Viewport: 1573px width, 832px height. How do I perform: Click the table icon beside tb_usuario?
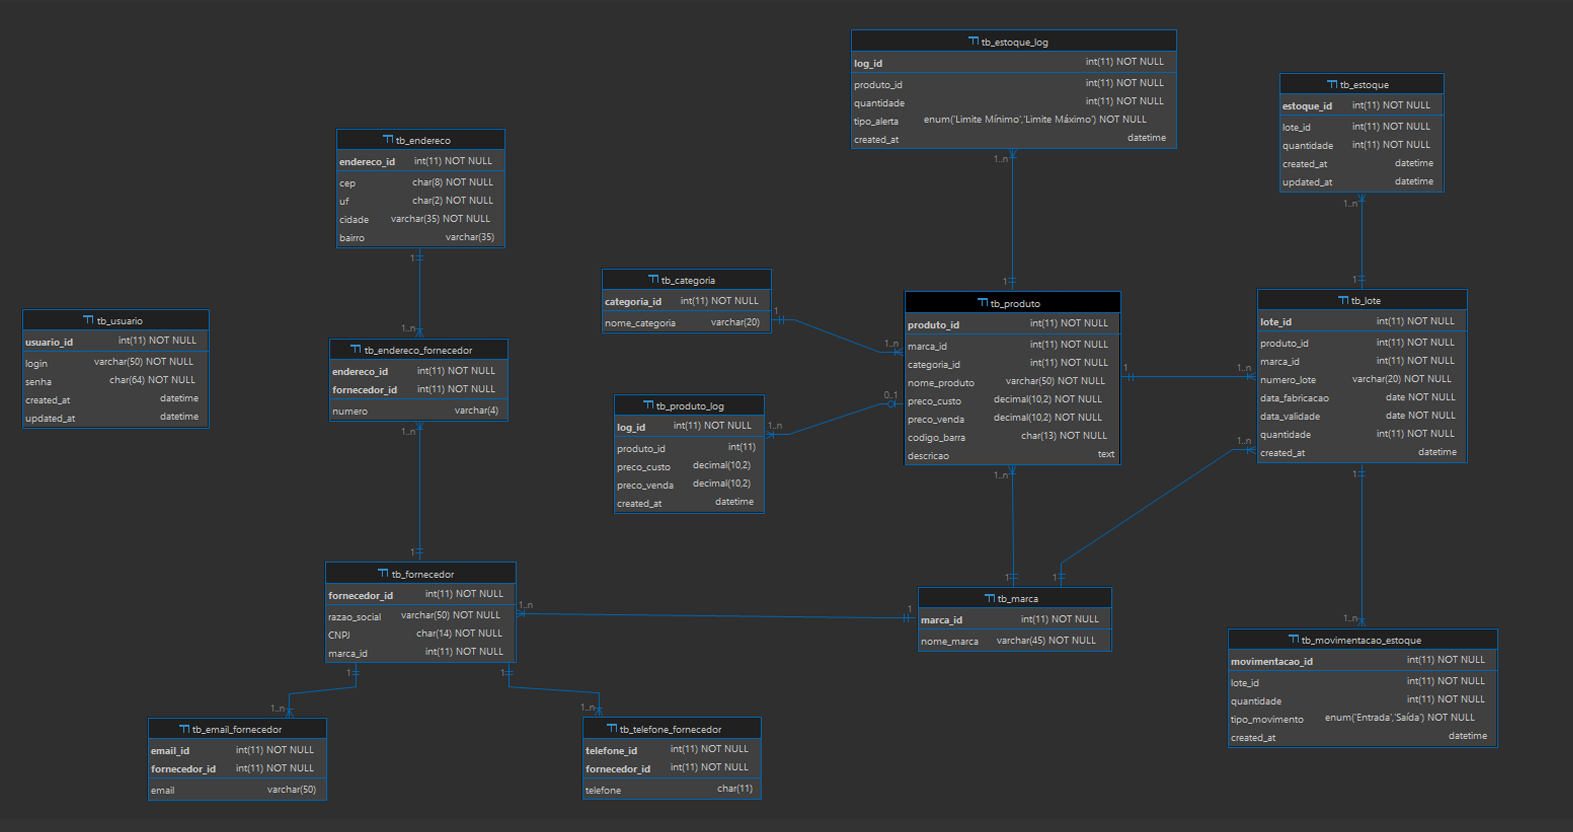click(x=88, y=320)
